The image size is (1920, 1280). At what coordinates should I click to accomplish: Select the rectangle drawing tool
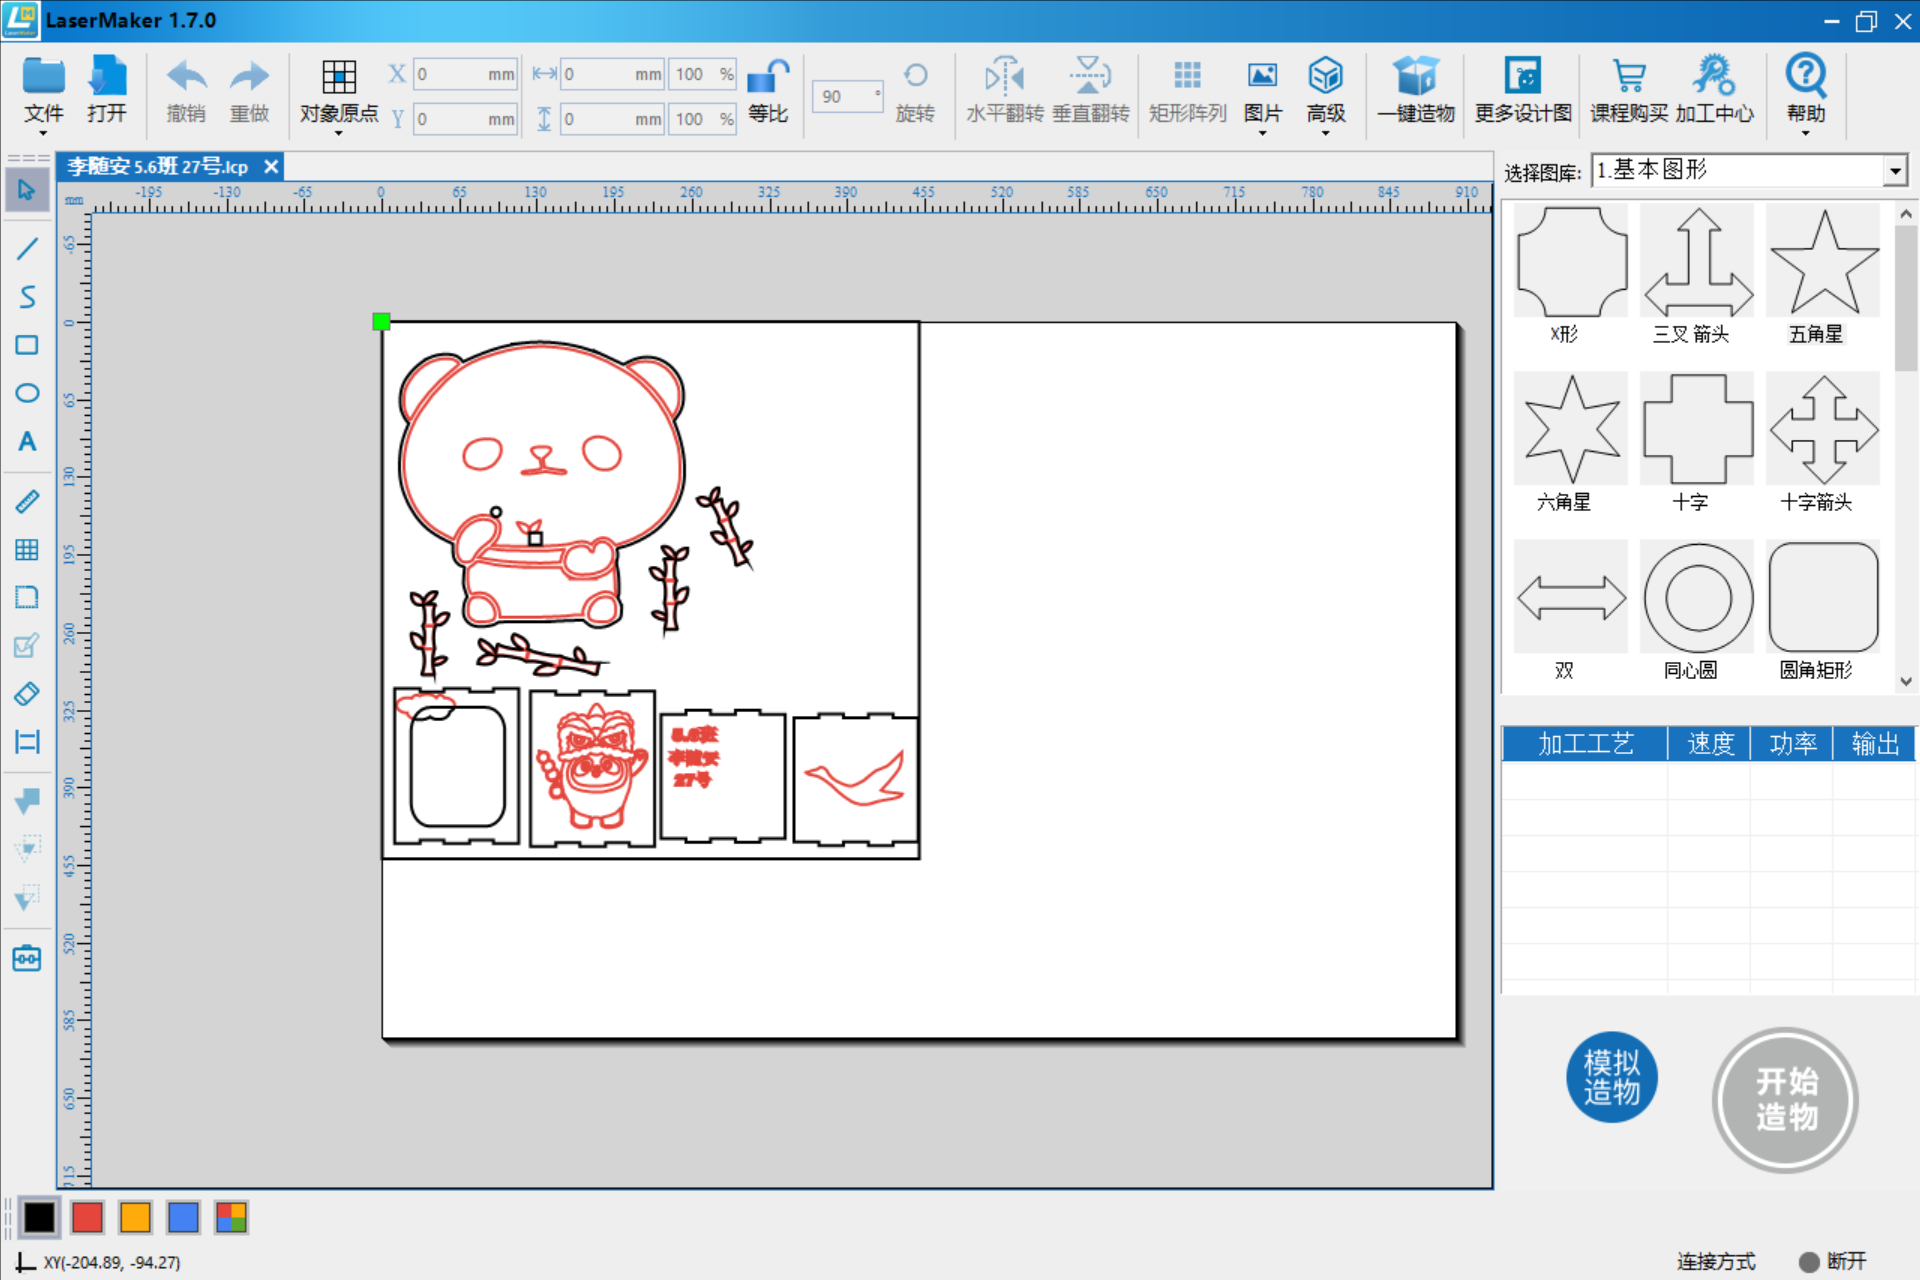pyautogui.click(x=27, y=345)
